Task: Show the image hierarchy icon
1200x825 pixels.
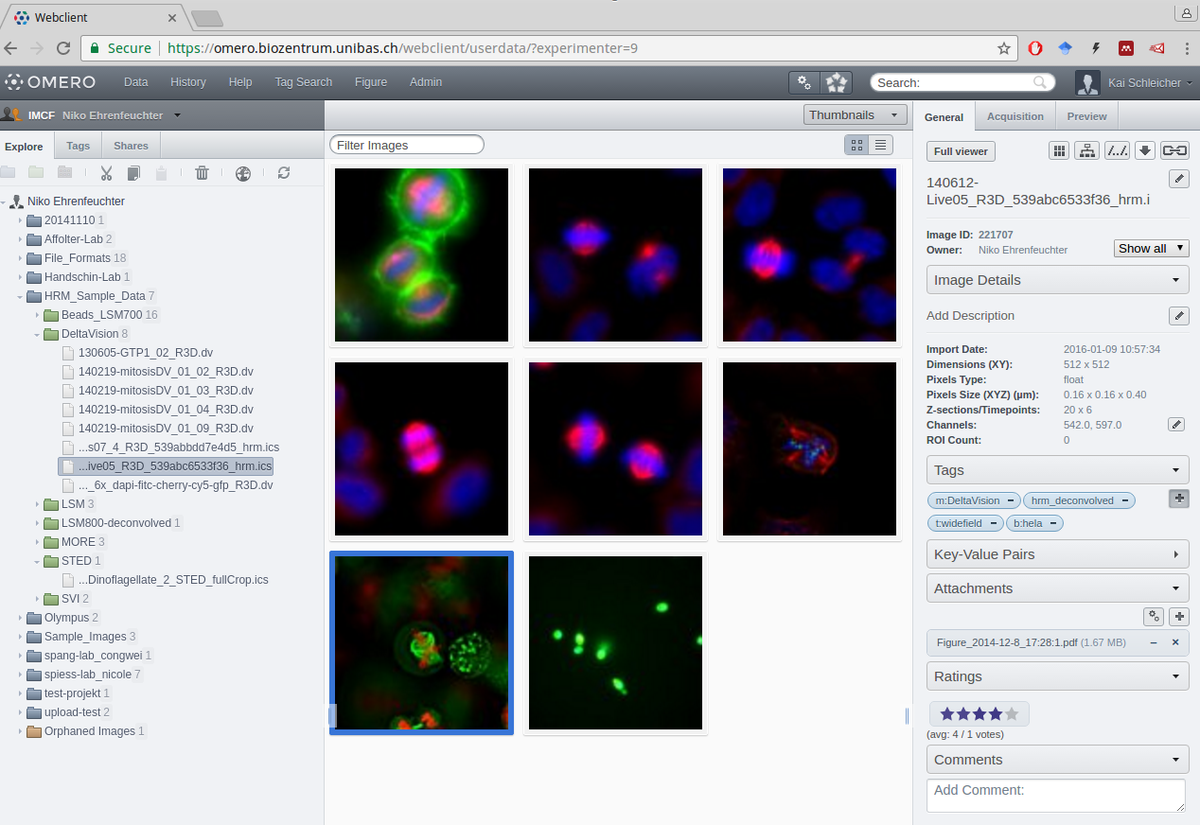Action: coord(1087,151)
